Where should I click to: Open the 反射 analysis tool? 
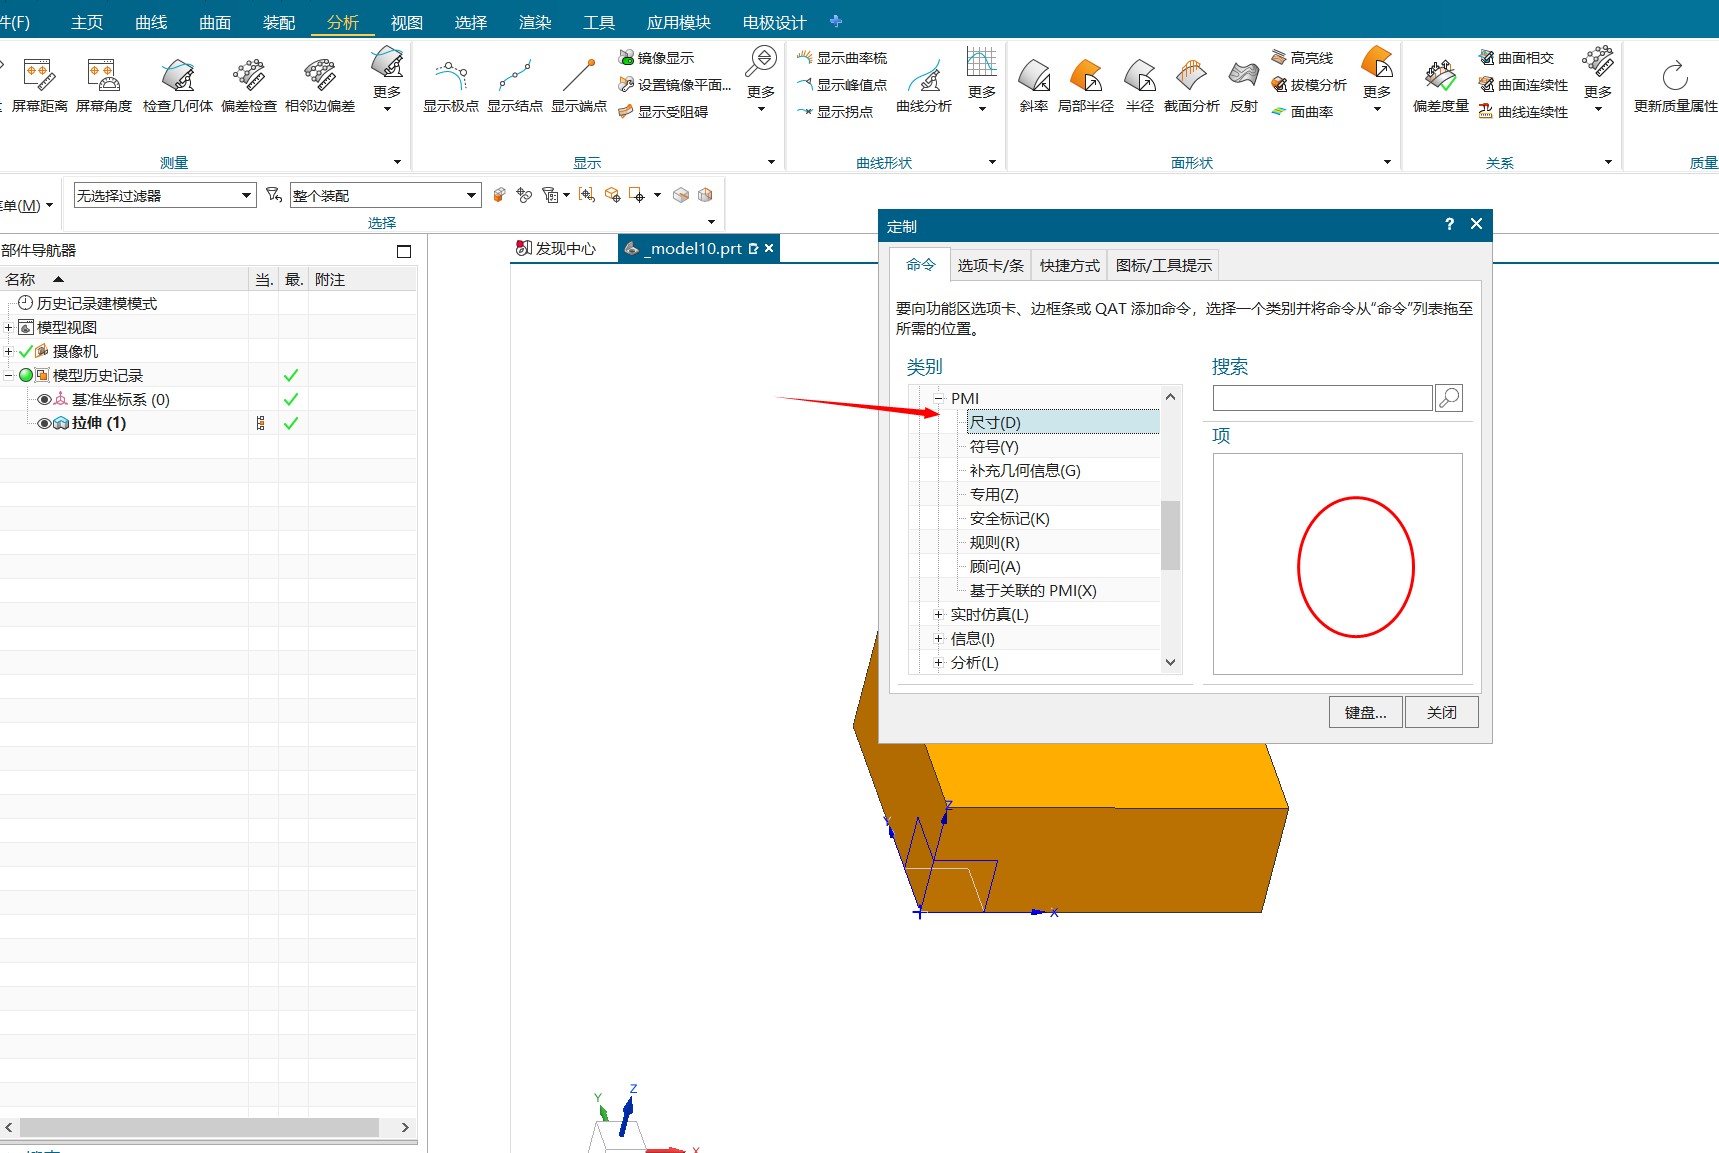pos(1243,85)
